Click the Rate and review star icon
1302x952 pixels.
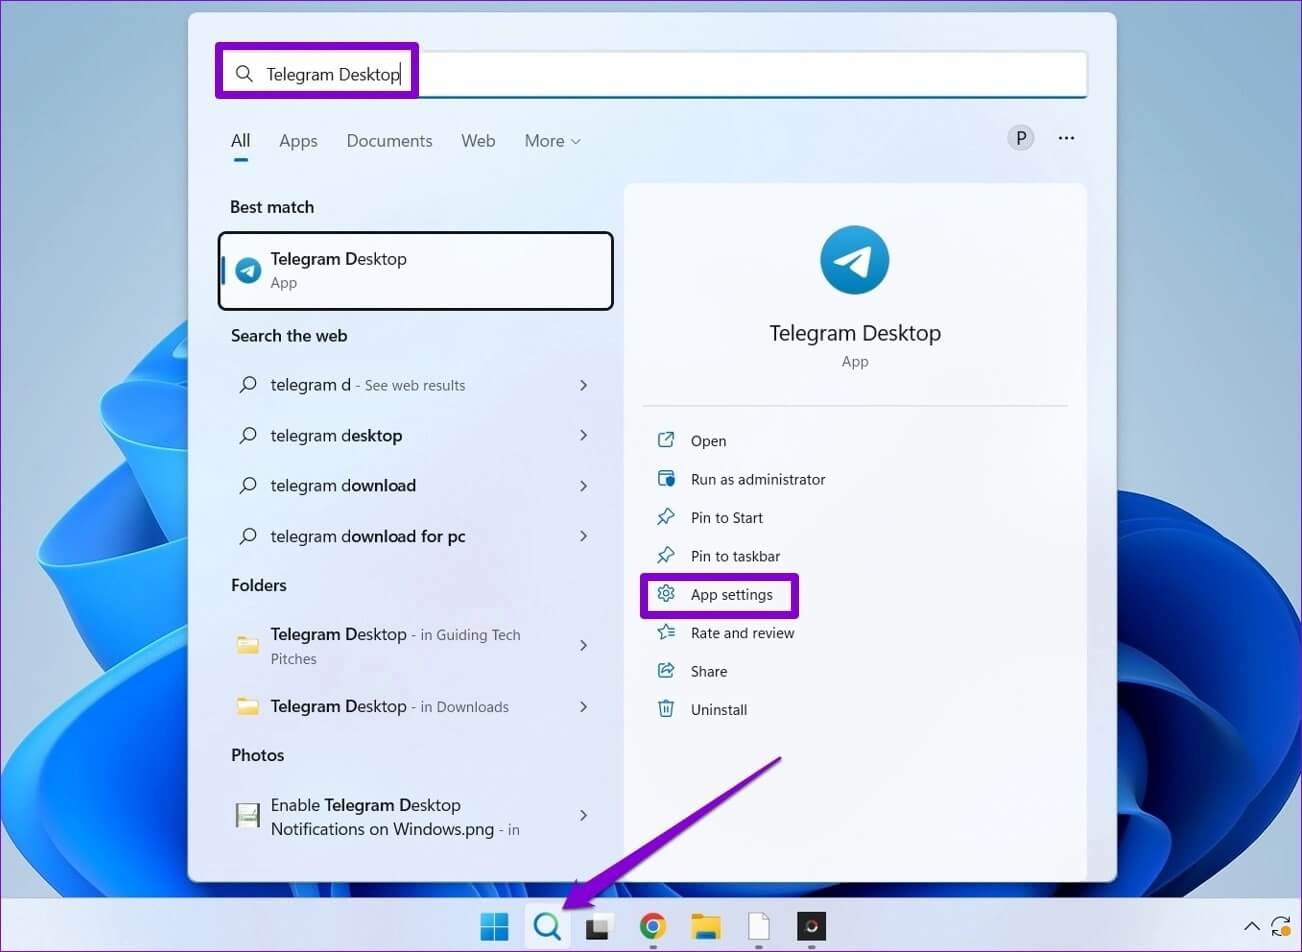(x=666, y=632)
